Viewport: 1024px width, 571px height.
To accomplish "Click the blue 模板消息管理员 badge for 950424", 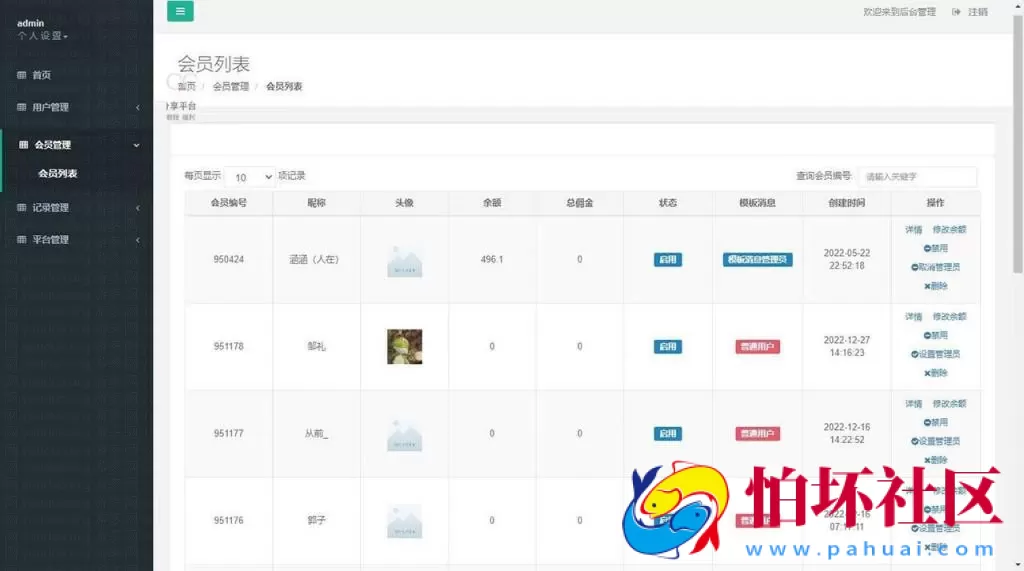I will point(758,259).
